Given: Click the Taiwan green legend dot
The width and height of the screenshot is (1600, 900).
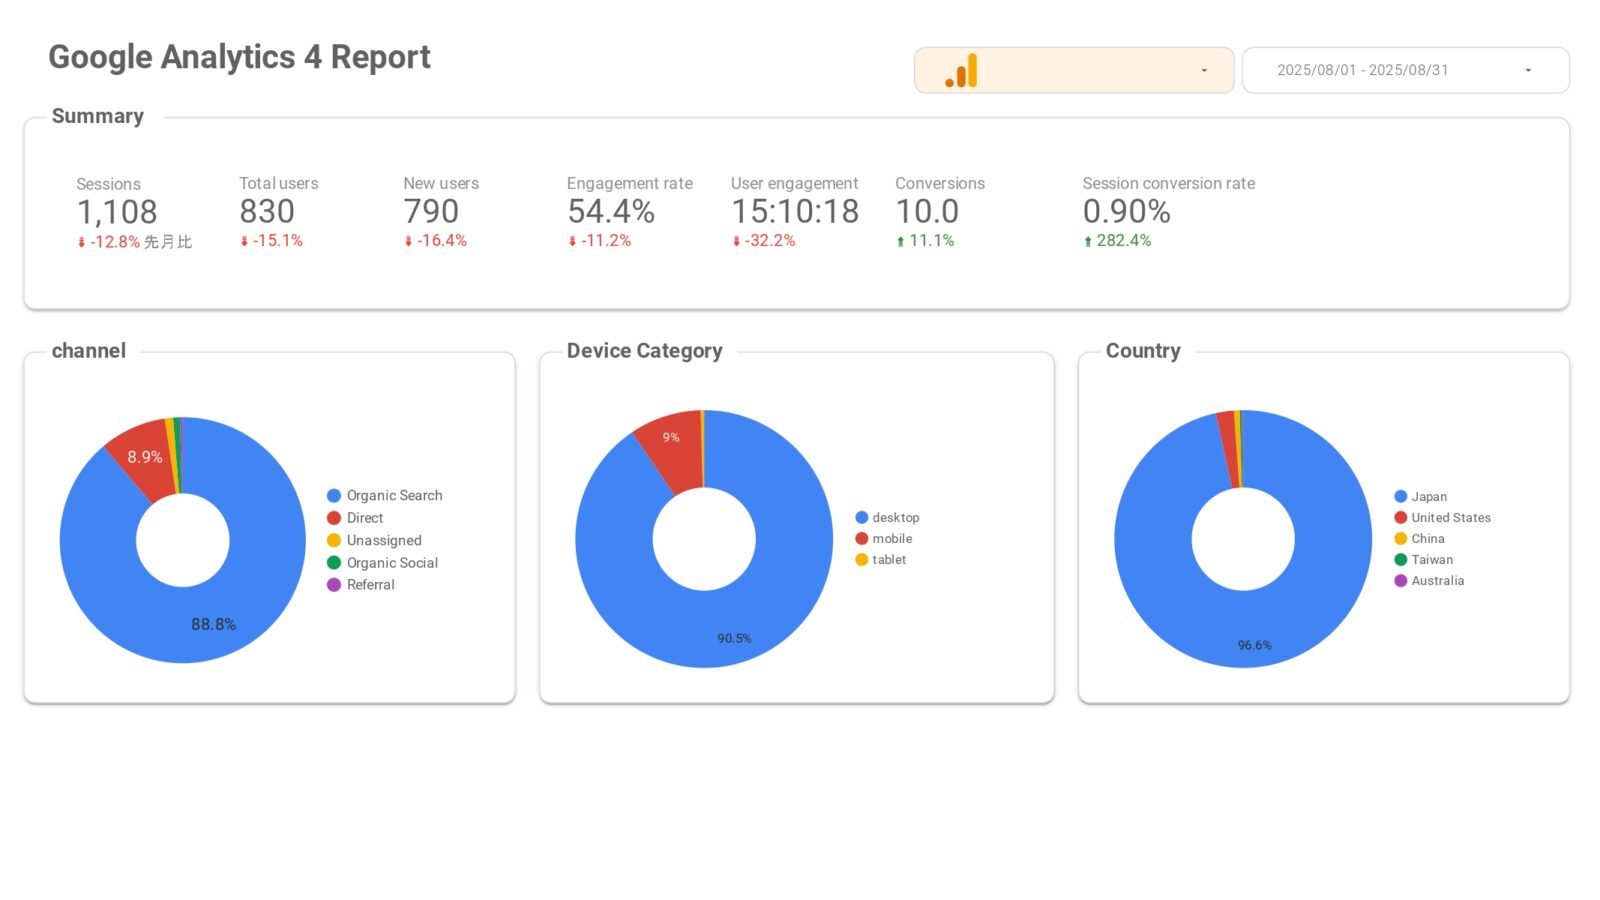Looking at the screenshot, I should click(1401, 559).
